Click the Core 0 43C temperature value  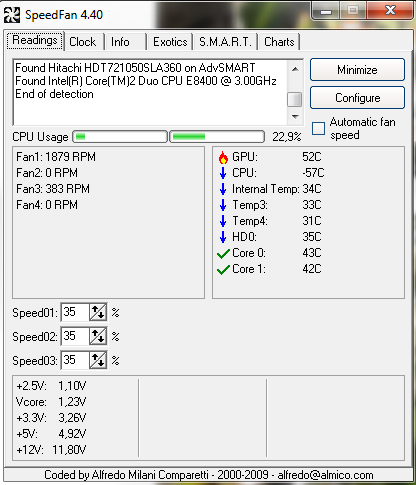point(312,253)
